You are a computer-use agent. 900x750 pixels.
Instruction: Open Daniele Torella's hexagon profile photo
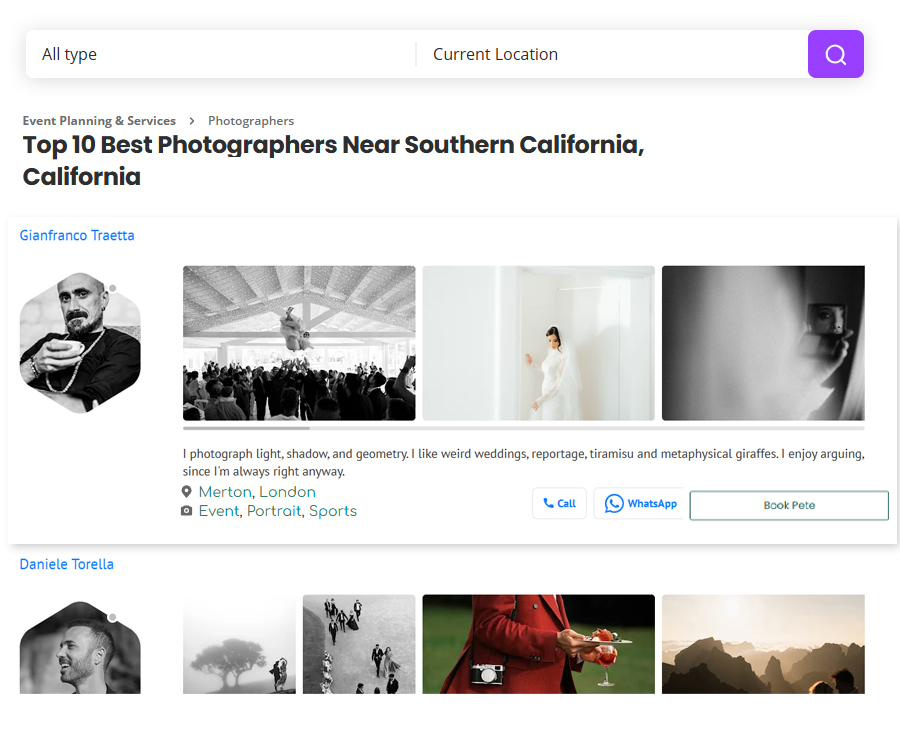pyautogui.click(x=80, y=650)
